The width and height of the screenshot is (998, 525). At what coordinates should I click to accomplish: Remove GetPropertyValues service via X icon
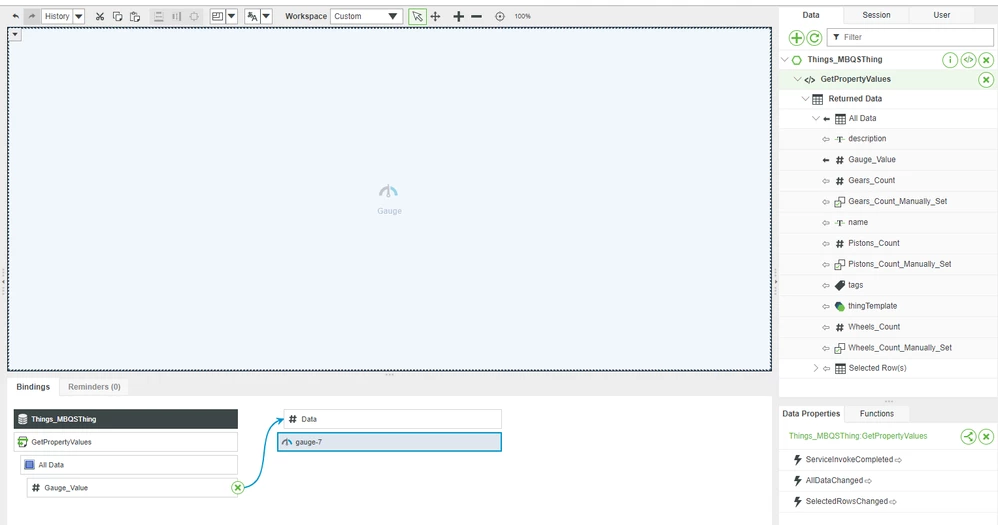tap(986, 80)
